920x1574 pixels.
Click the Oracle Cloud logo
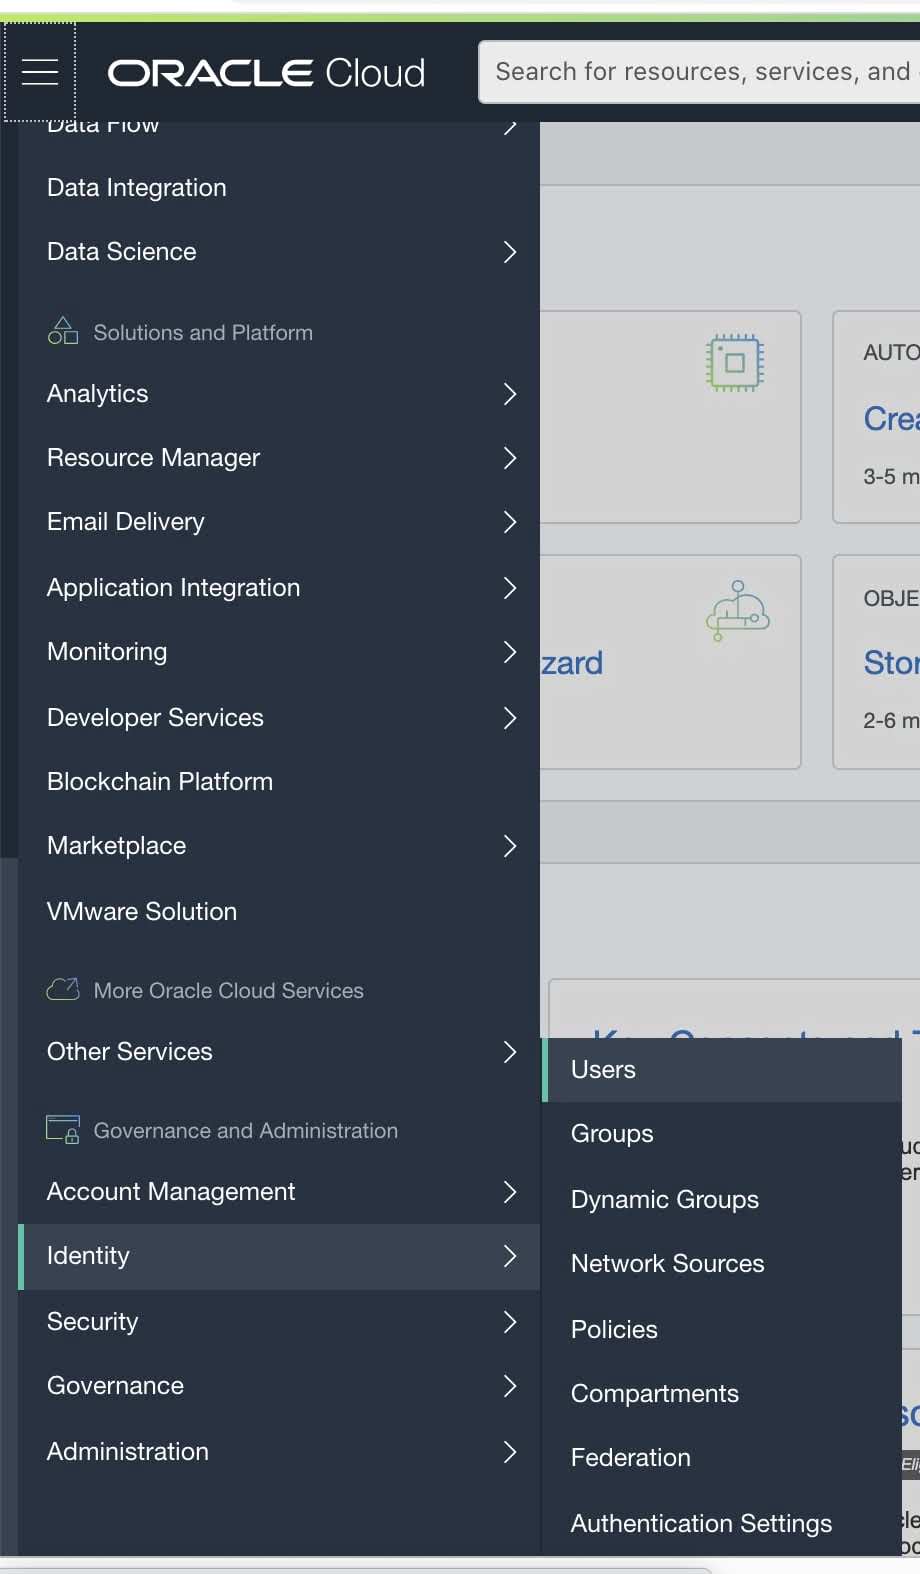[267, 73]
